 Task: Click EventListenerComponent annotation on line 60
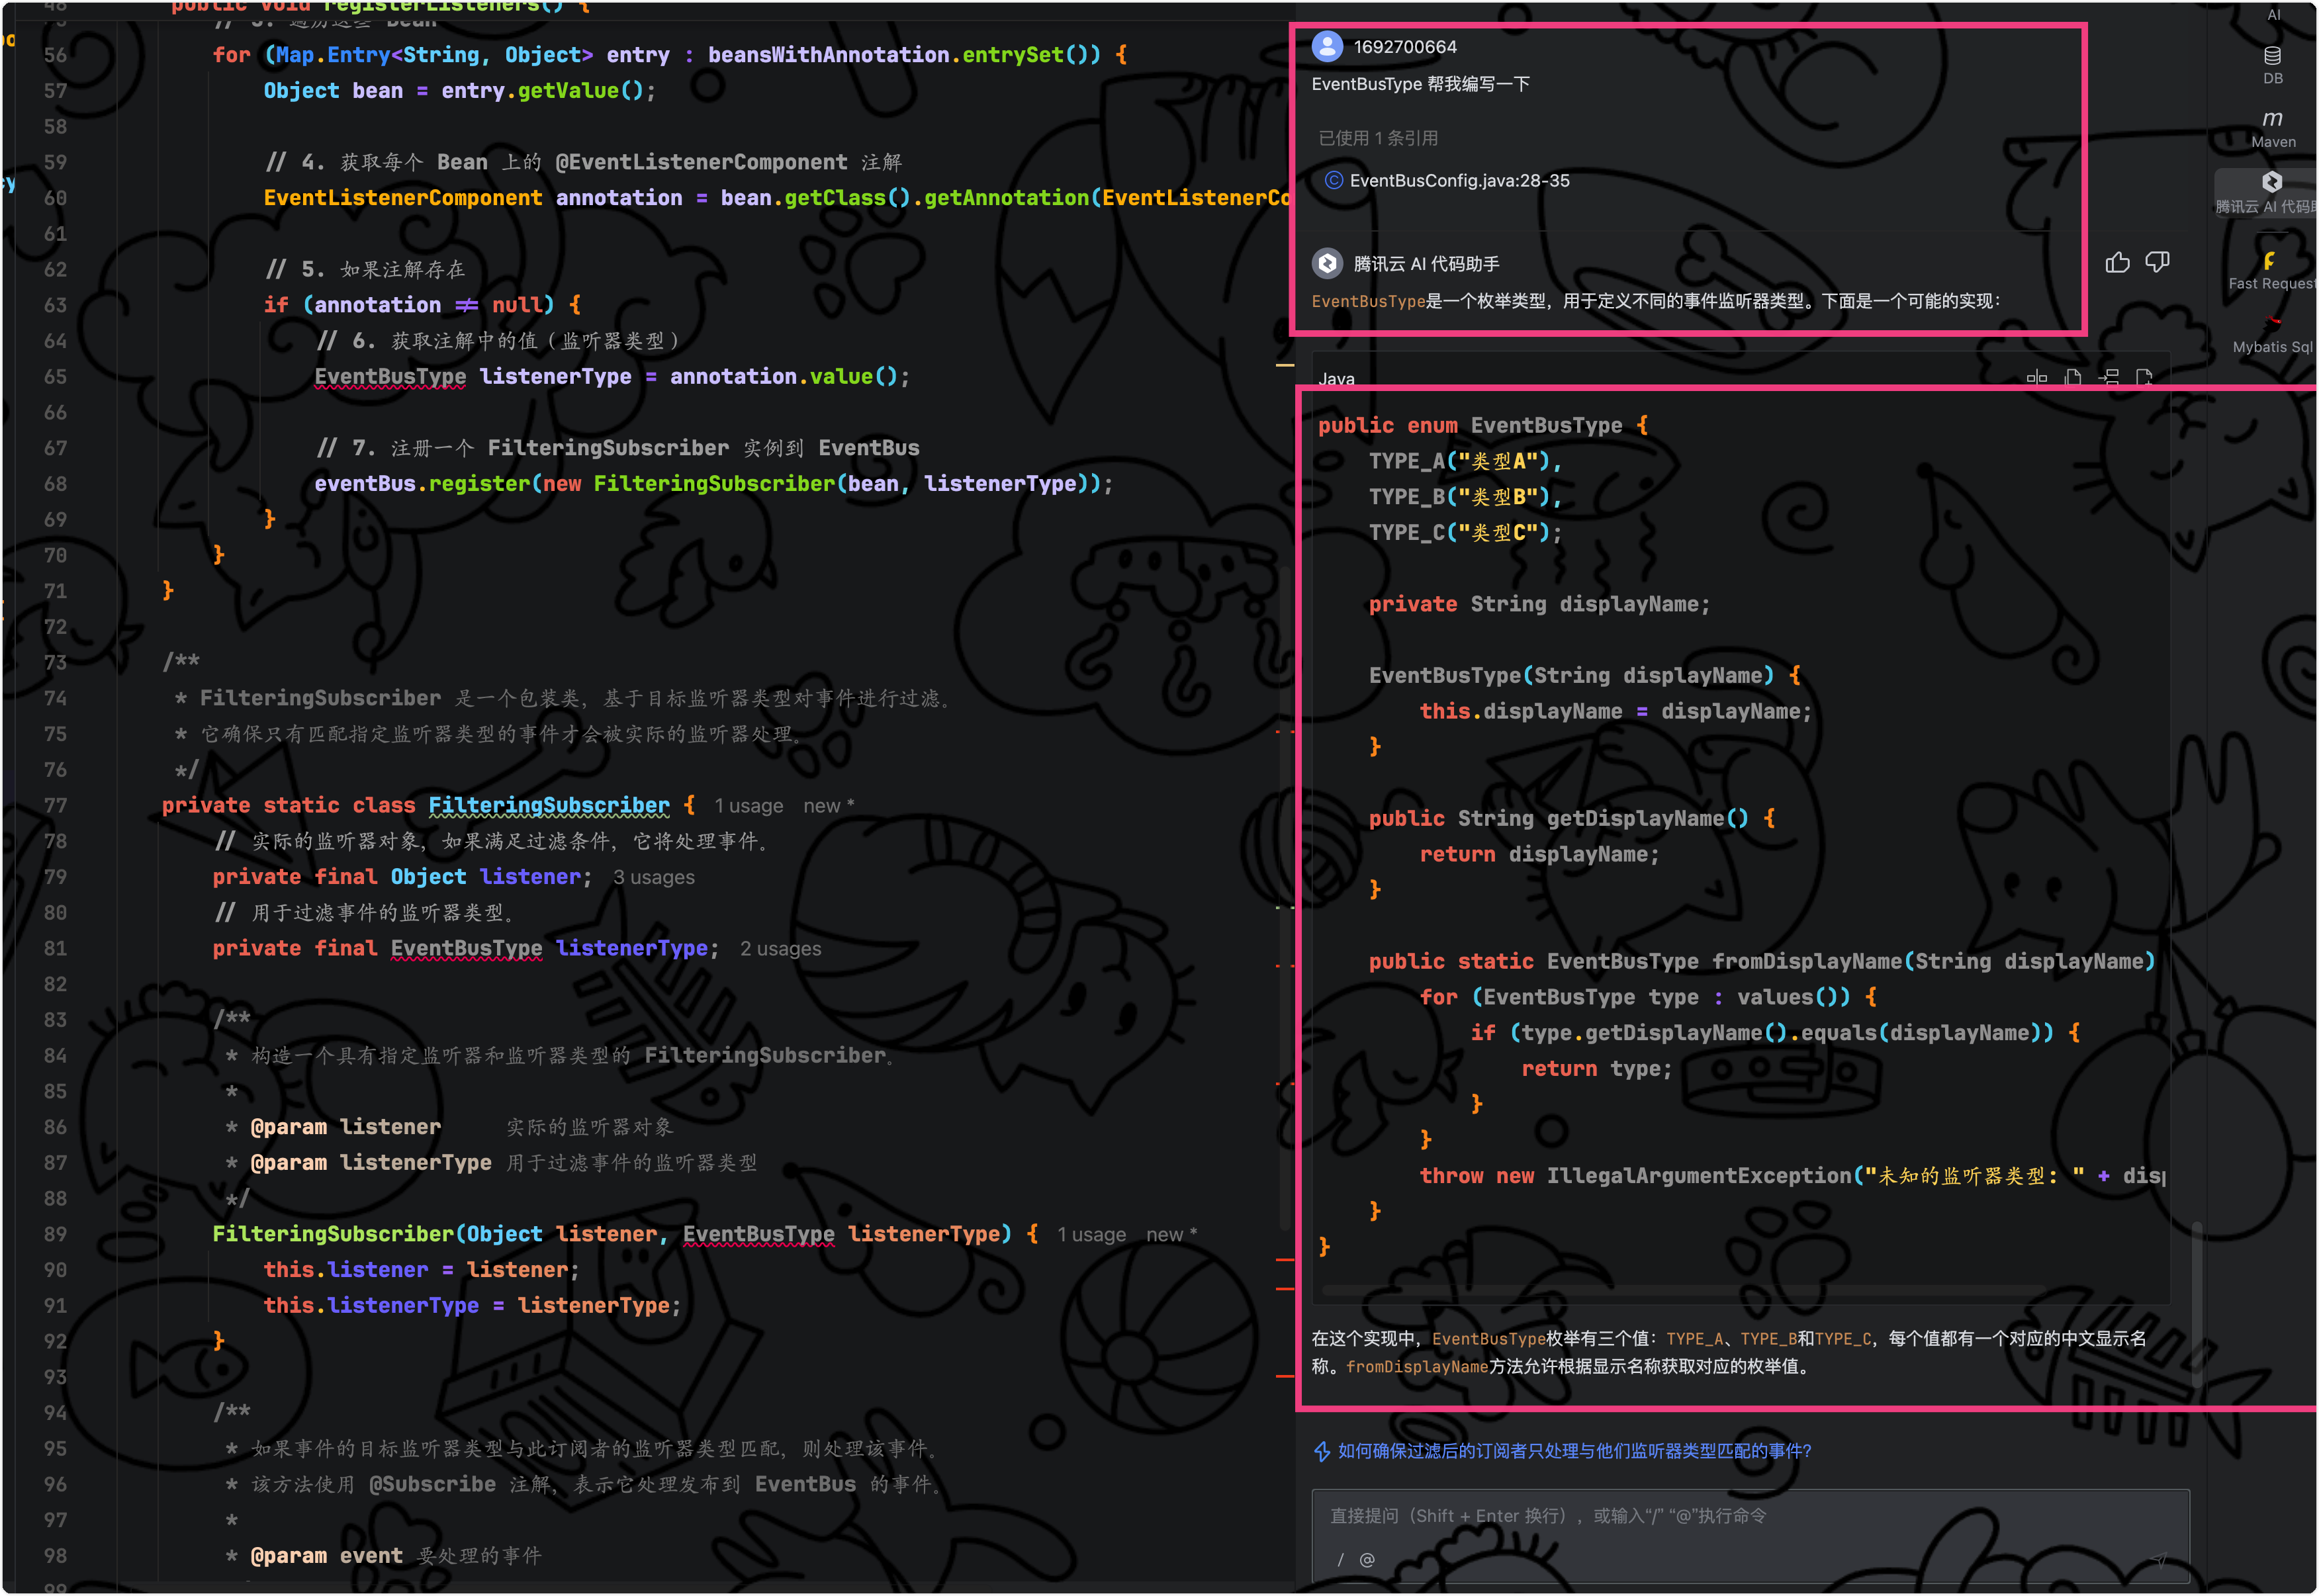pos(402,198)
